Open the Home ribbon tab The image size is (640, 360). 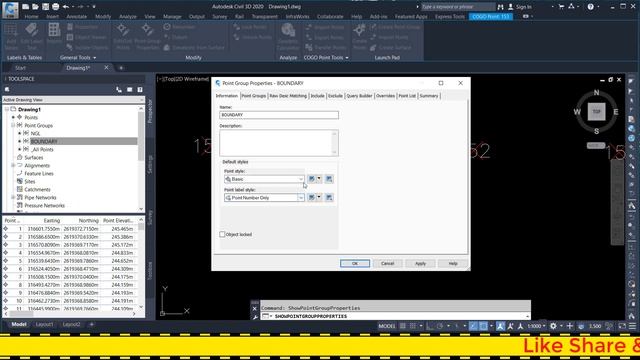click(x=31, y=17)
